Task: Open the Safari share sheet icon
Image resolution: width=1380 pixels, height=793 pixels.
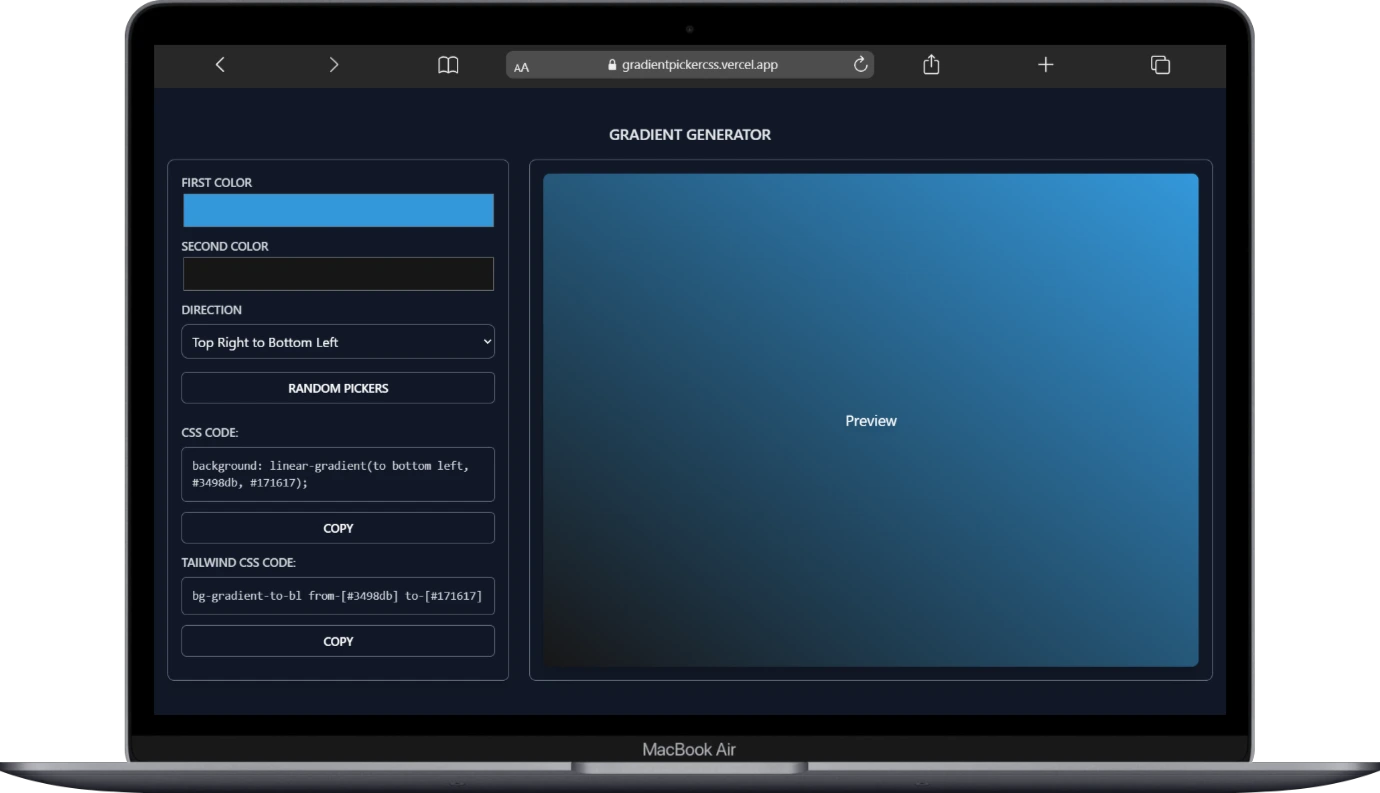Action: point(931,64)
